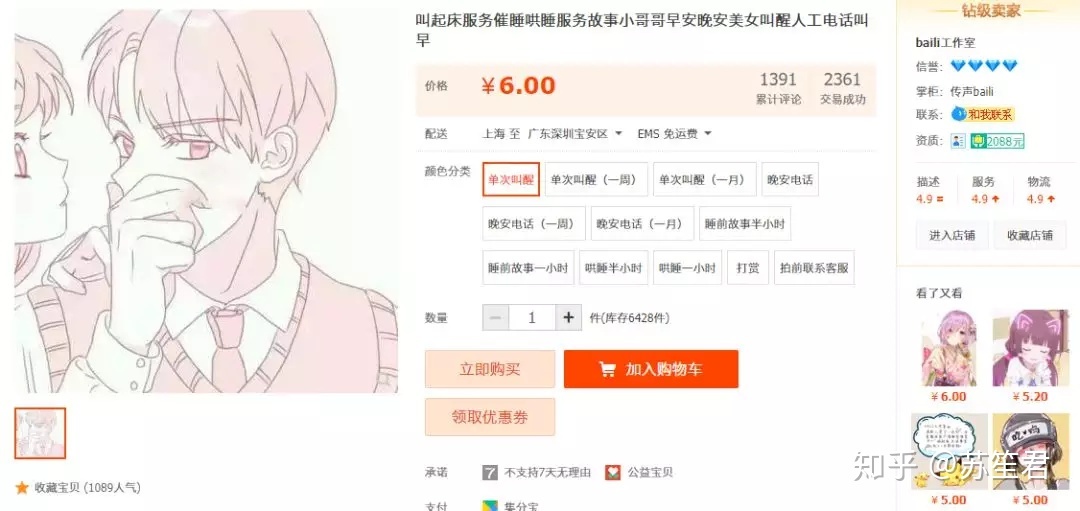Viewport: 1080px width, 511px height.
Task: Click the 2088元 deposit badge
Action: [x=997, y=141]
